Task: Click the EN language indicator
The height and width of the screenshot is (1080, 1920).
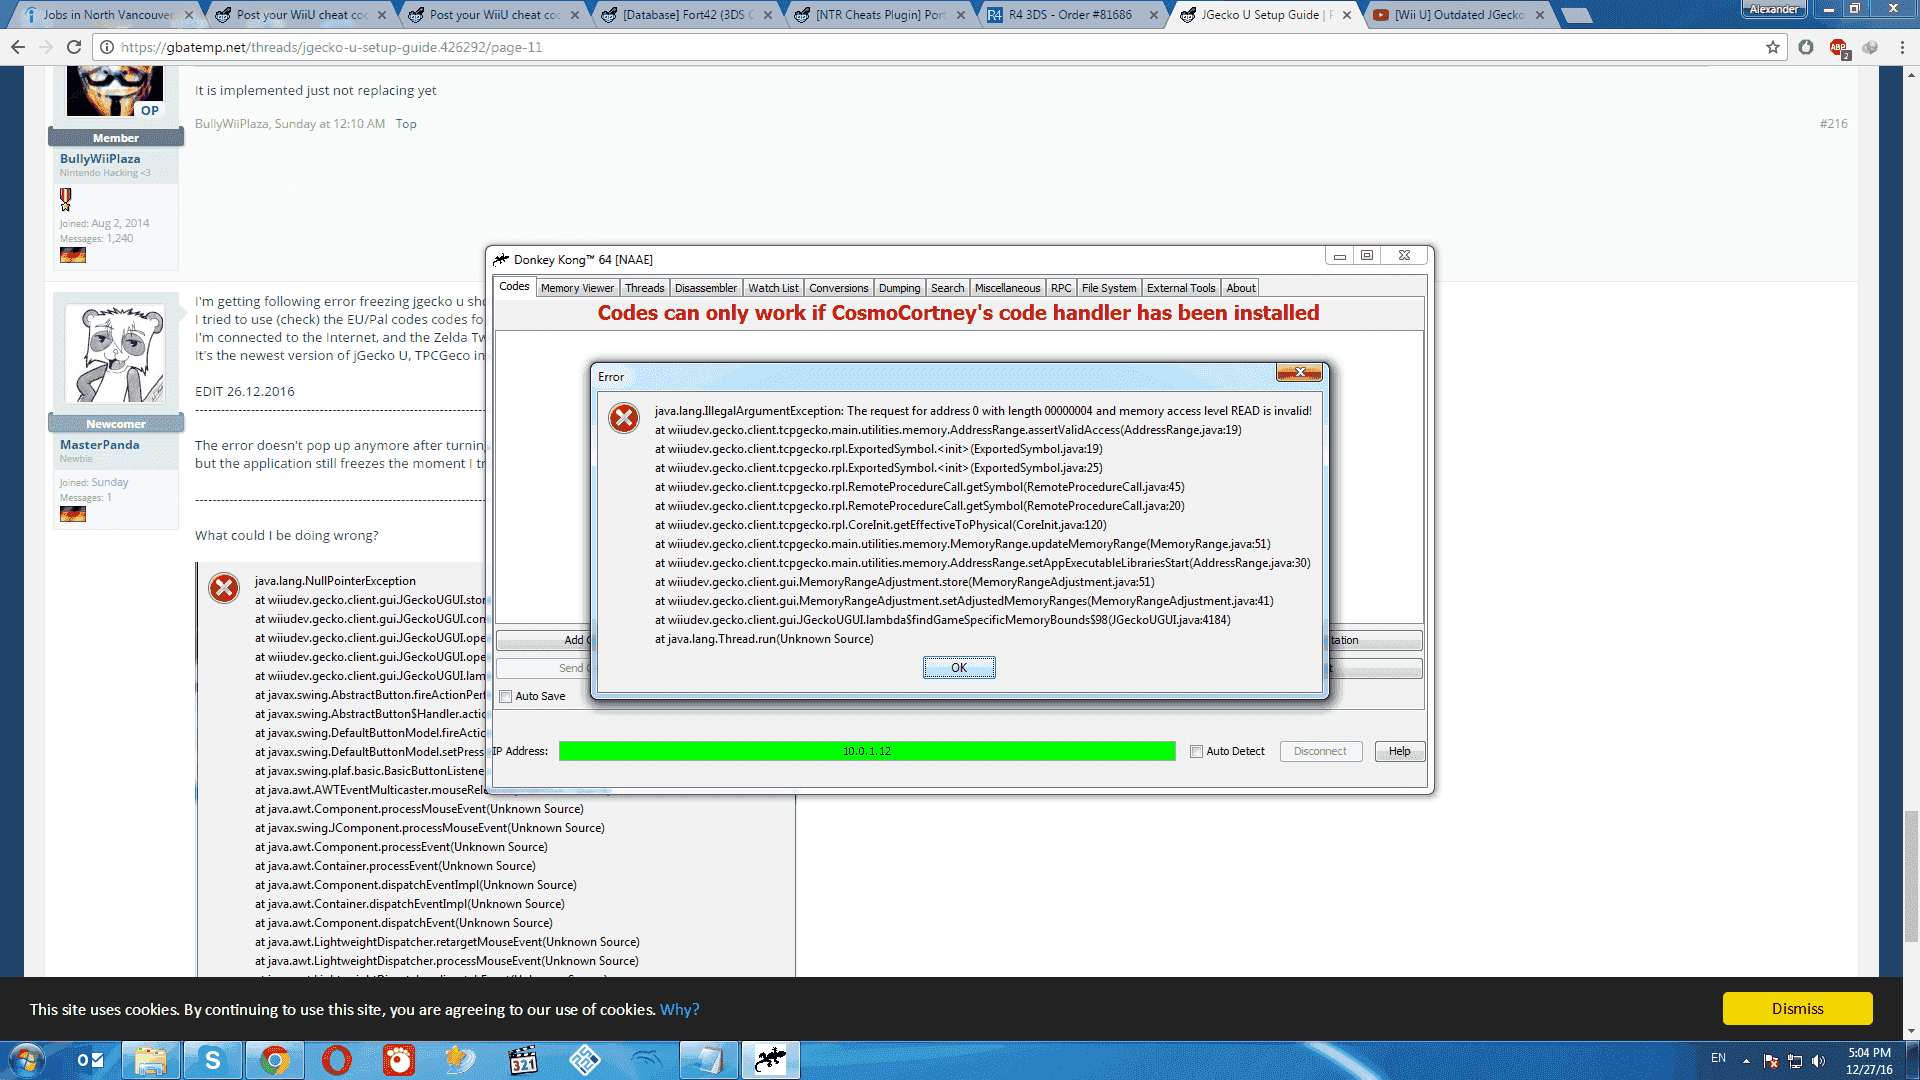Action: (1718, 1058)
